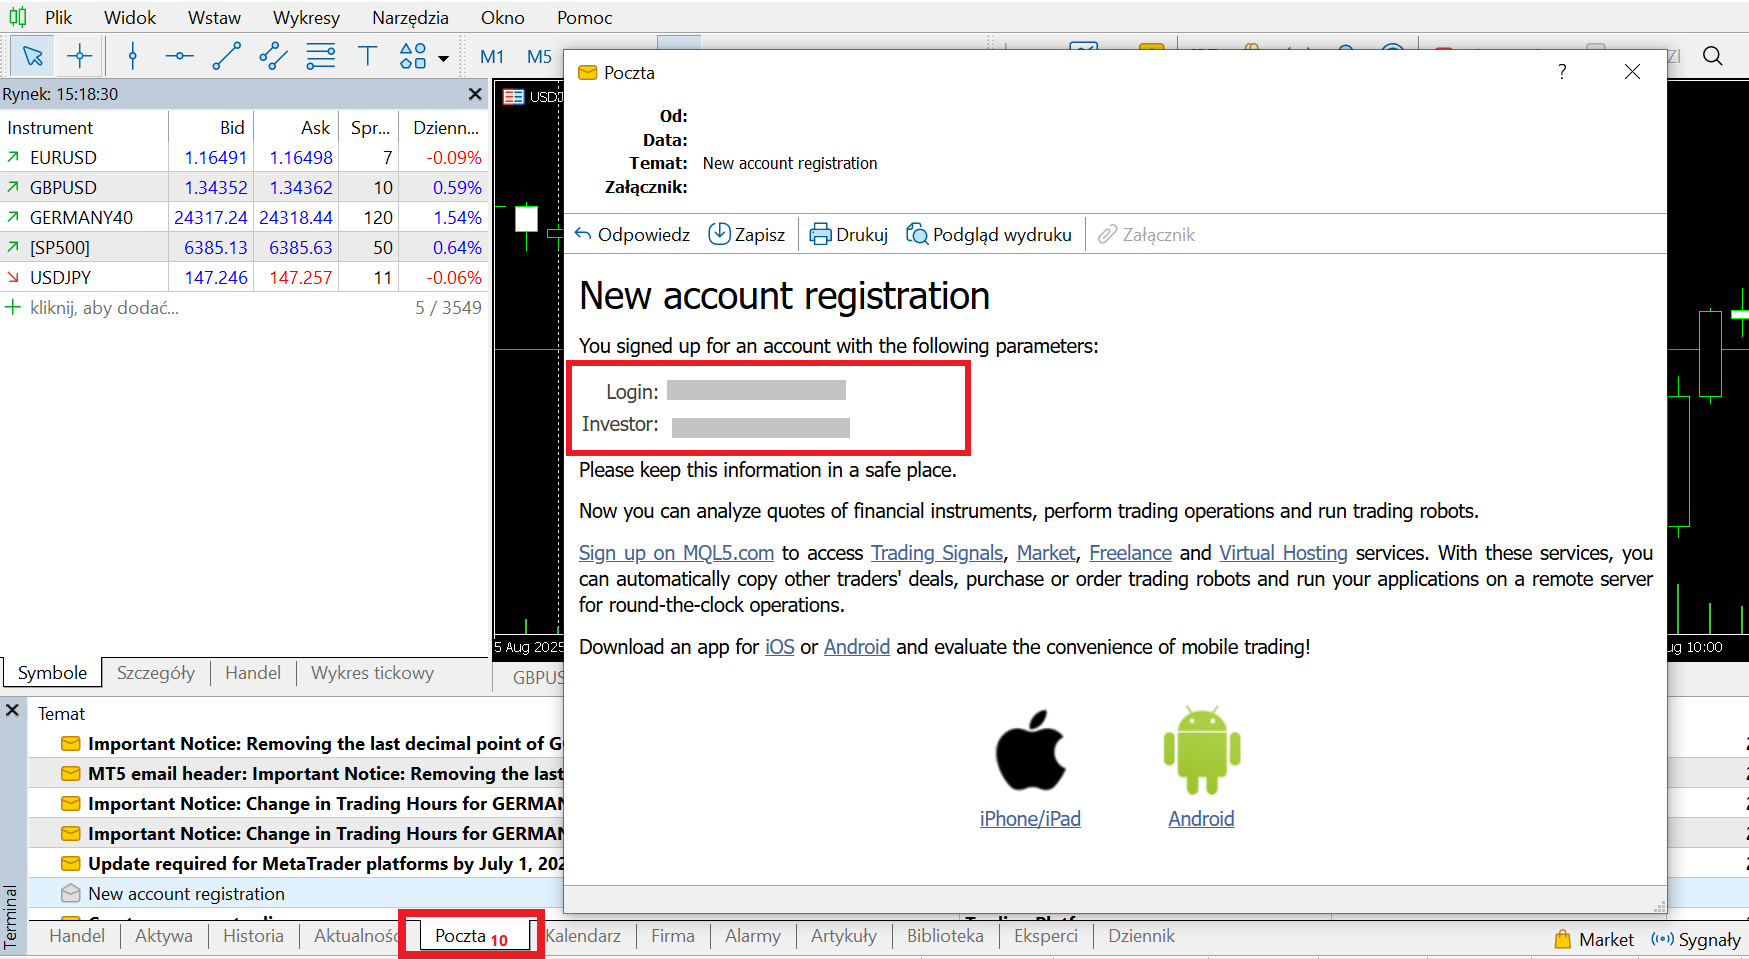1749x959 pixels.
Task: Click the Market shopping bag button
Action: 1594,939
